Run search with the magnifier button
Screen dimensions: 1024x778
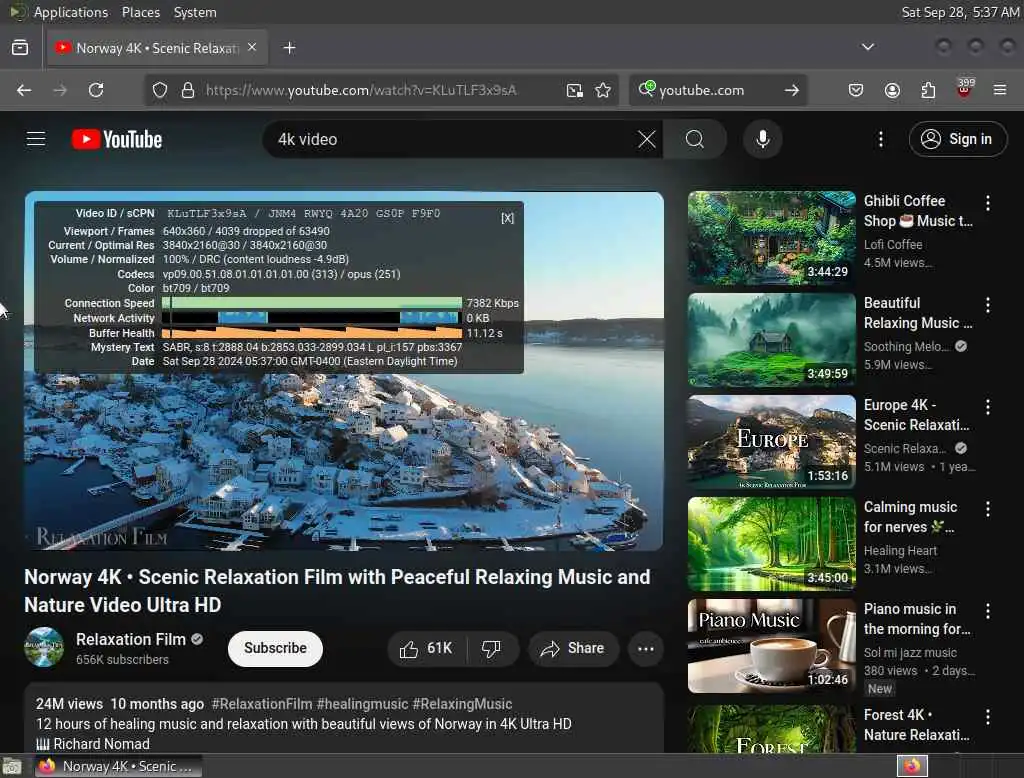695,139
